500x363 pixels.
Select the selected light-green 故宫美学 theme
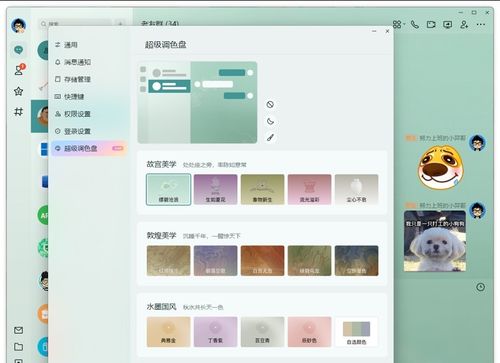[169, 189]
